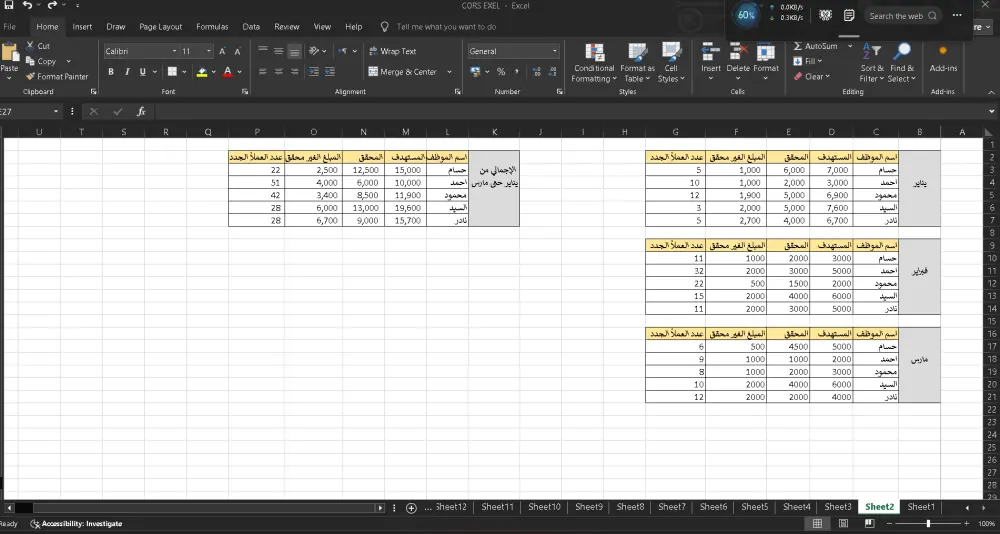Apply the yellow fill color bucket
Viewport: 1000px width, 534px height.
pyautogui.click(x=202, y=72)
